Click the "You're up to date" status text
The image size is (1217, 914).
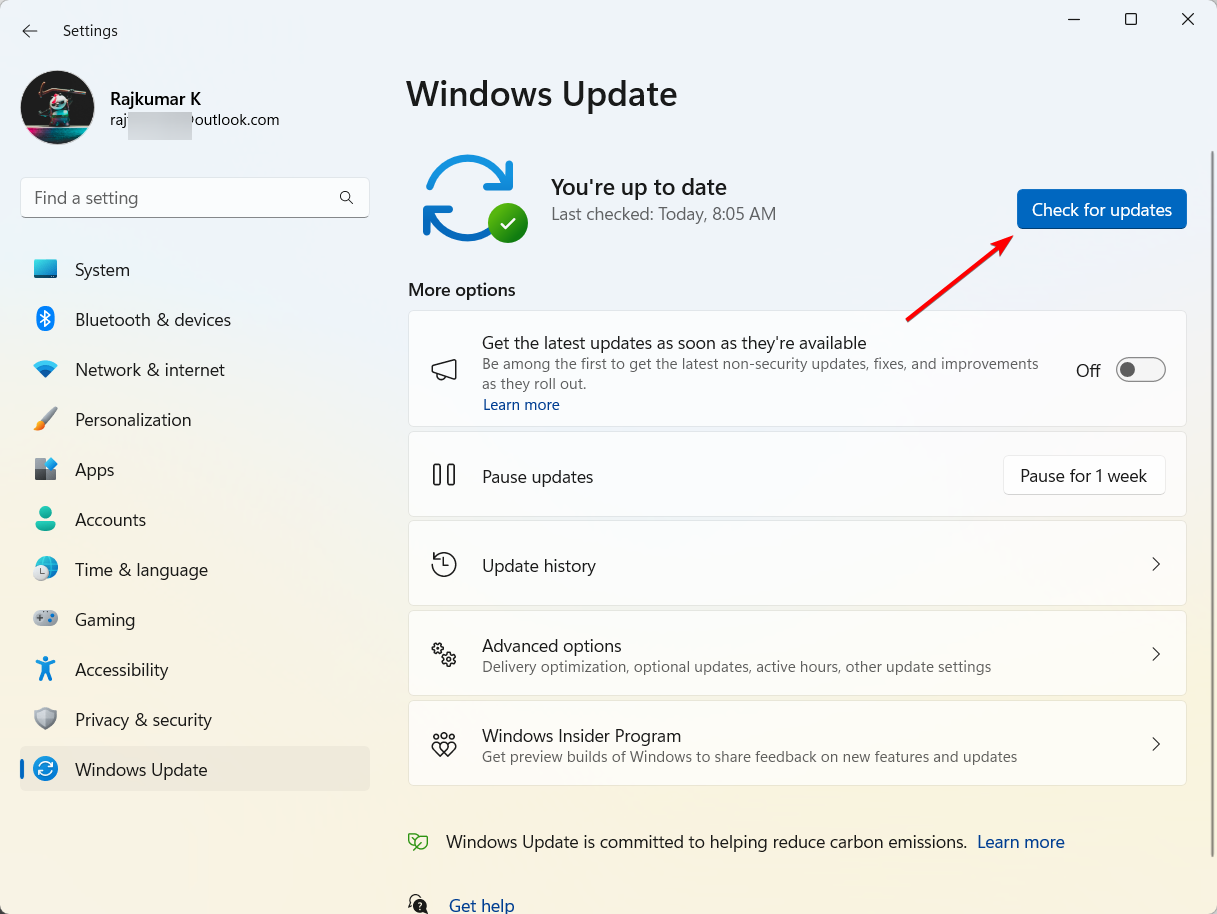(639, 187)
